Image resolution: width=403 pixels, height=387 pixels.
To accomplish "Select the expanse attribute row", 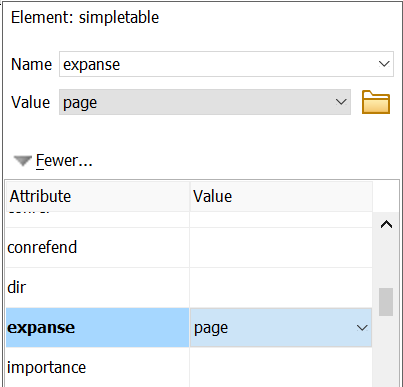I will 189,328.
